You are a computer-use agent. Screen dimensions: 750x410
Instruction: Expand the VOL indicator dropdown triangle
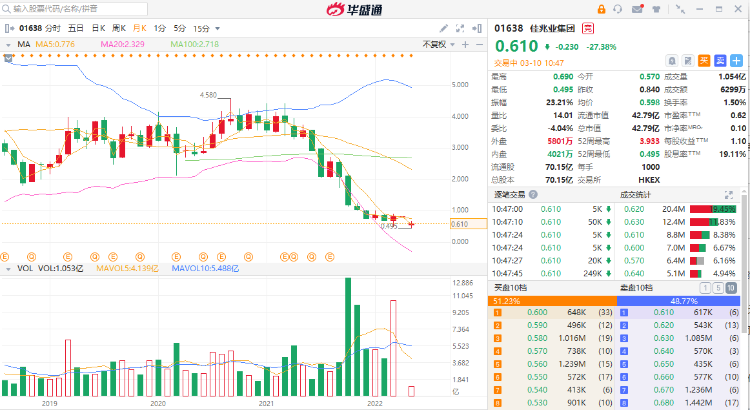pyautogui.click(x=8, y=269)
